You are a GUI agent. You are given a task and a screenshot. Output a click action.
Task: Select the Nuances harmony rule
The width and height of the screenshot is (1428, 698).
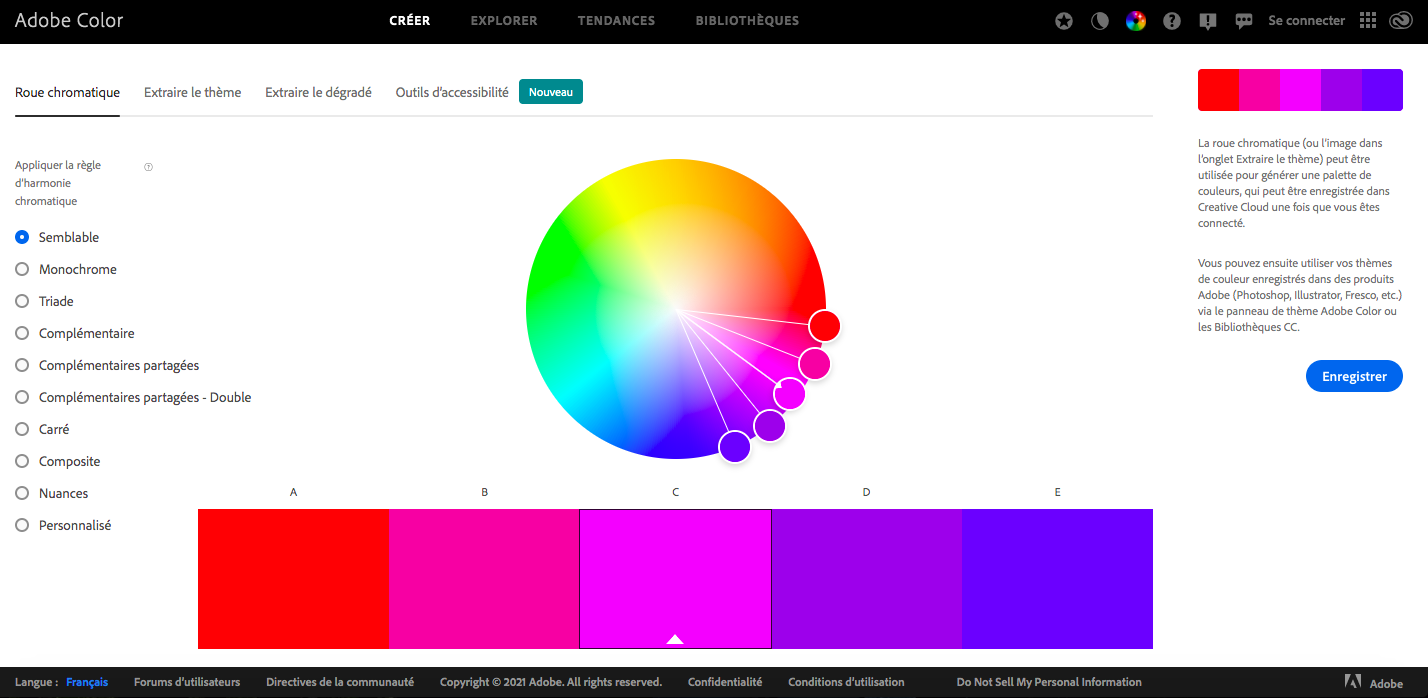click(x=52, y=493)
